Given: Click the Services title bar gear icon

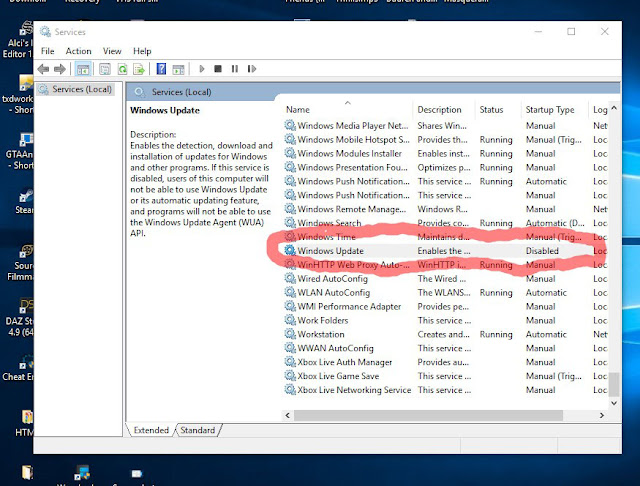Looking at the screenshot, I should tap(45, 32).
